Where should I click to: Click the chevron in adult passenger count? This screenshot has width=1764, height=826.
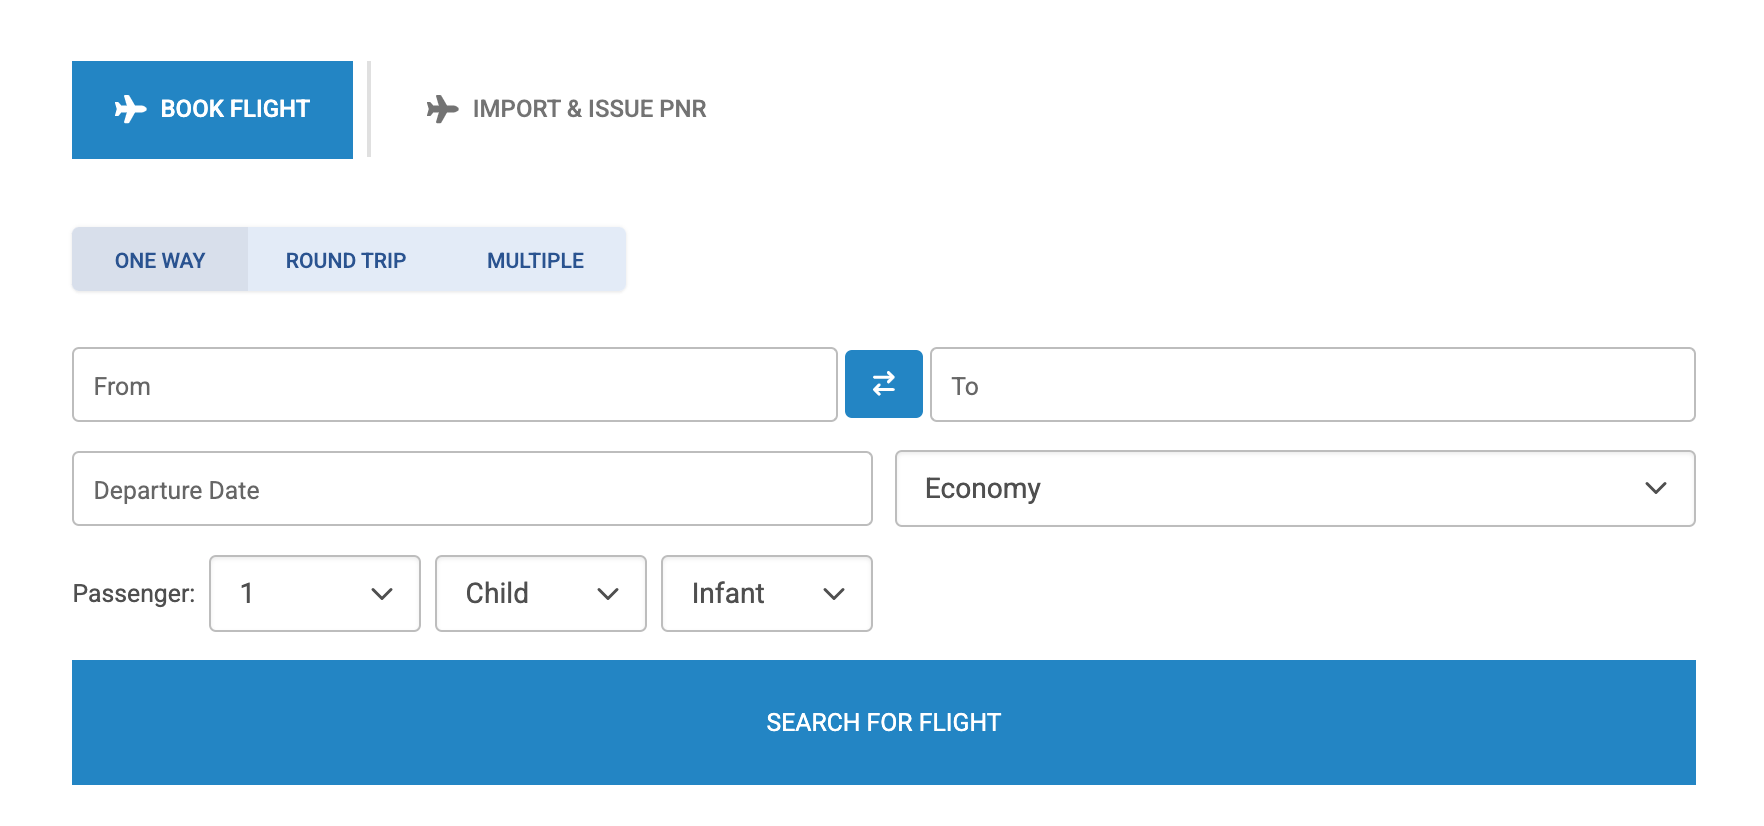(x=381, y=594)
